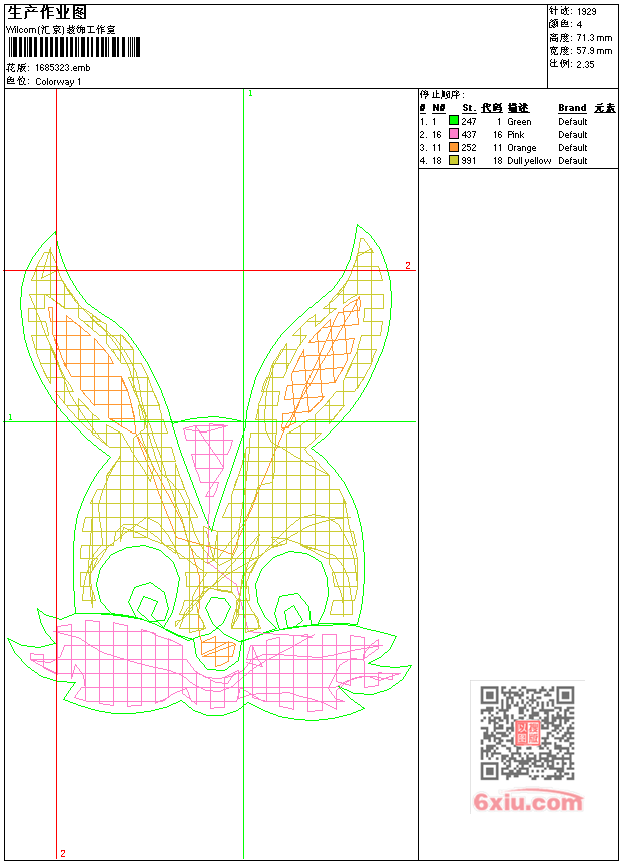This screenshot has height=861, width=620.
Task: Click the stitch value 991 in Dull yellow row
Action: pyautogui.click(x=469, y=161)
